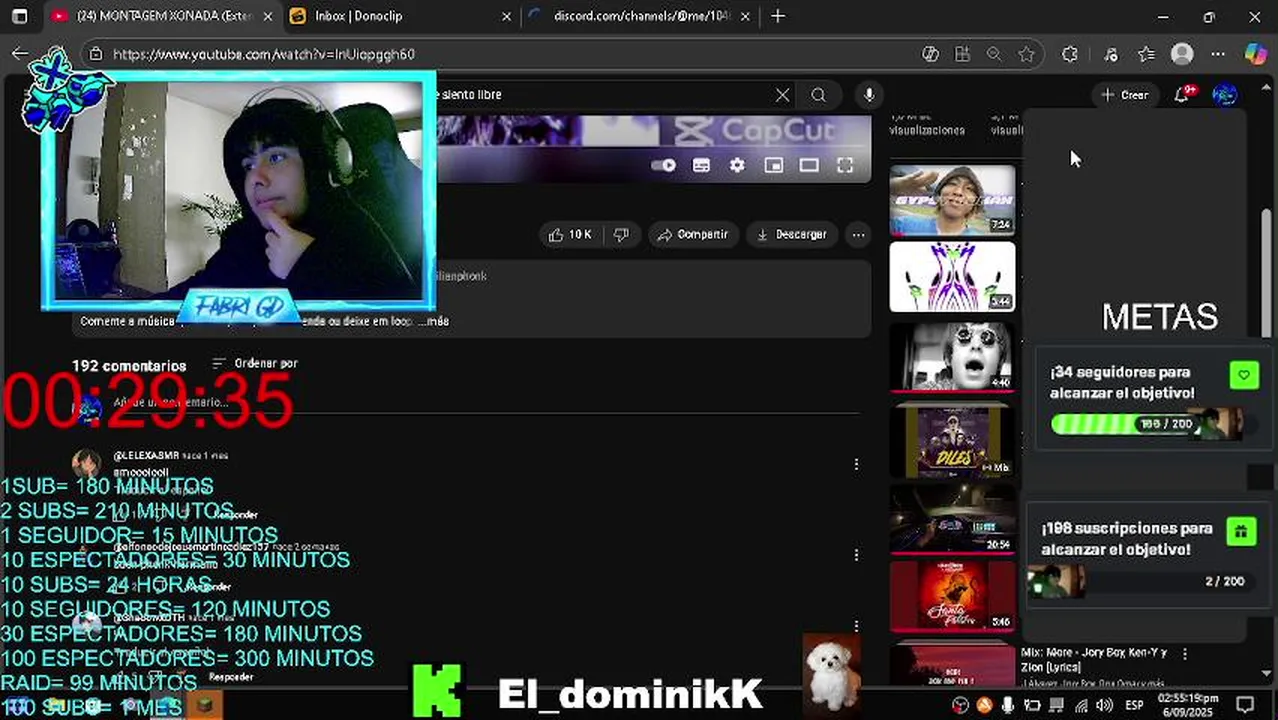Toggle the autoplay switch in player
This screenshot has height=720, width=1278.
(663, 166)
